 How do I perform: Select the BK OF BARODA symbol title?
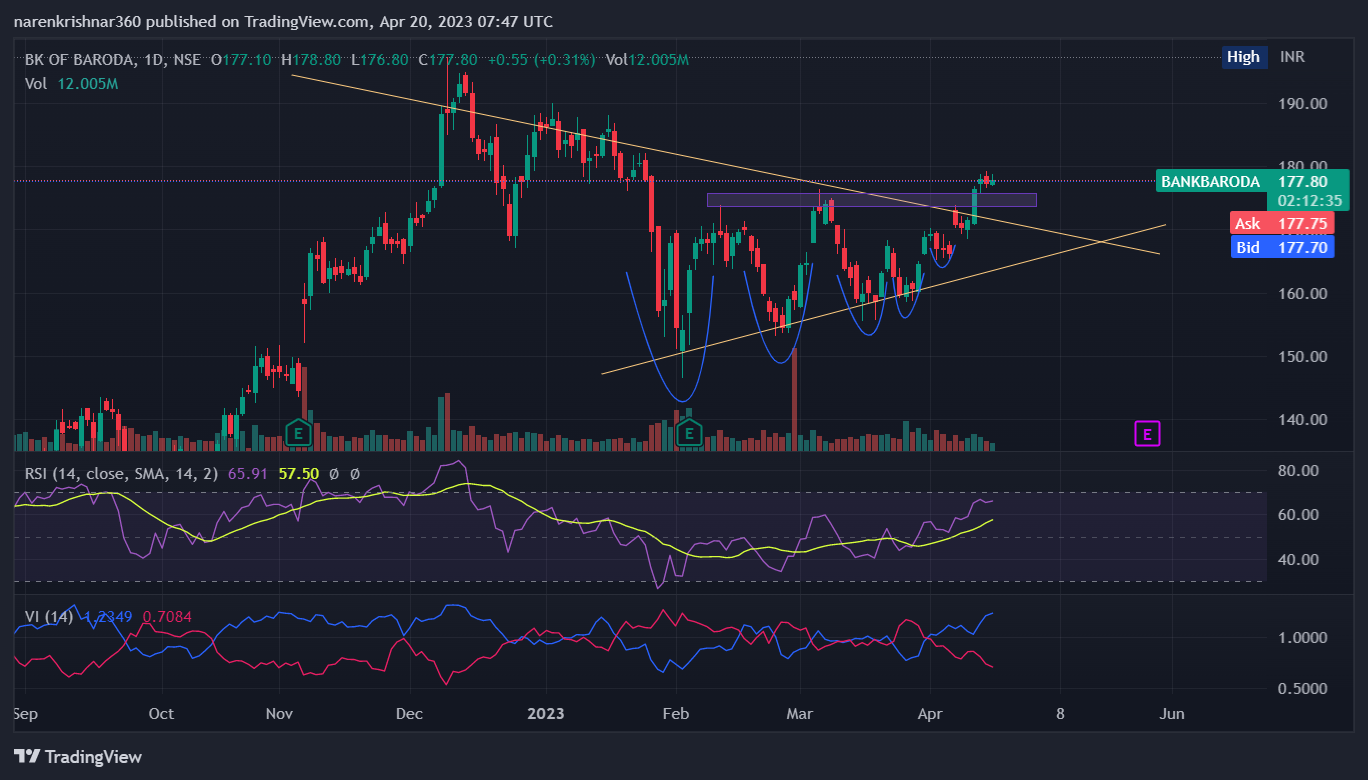coord(80,60)
